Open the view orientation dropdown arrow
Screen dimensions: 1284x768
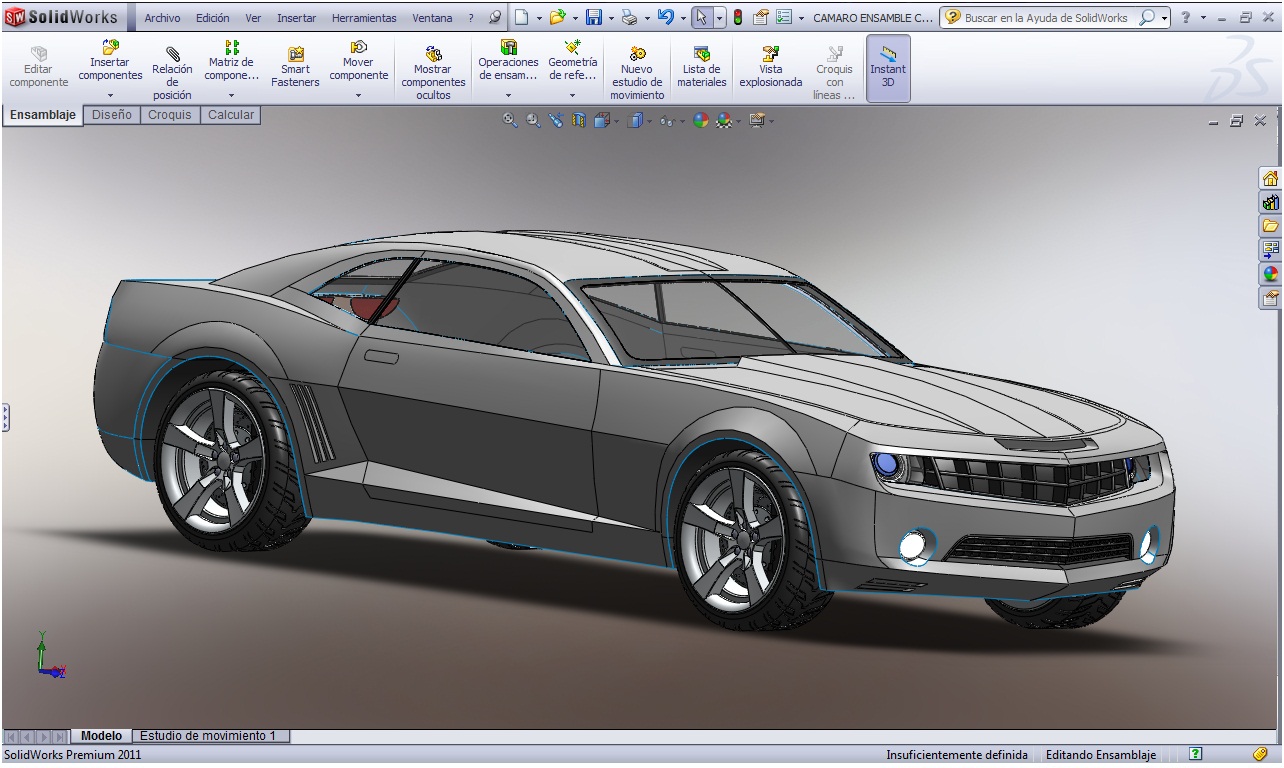point(616,122)
